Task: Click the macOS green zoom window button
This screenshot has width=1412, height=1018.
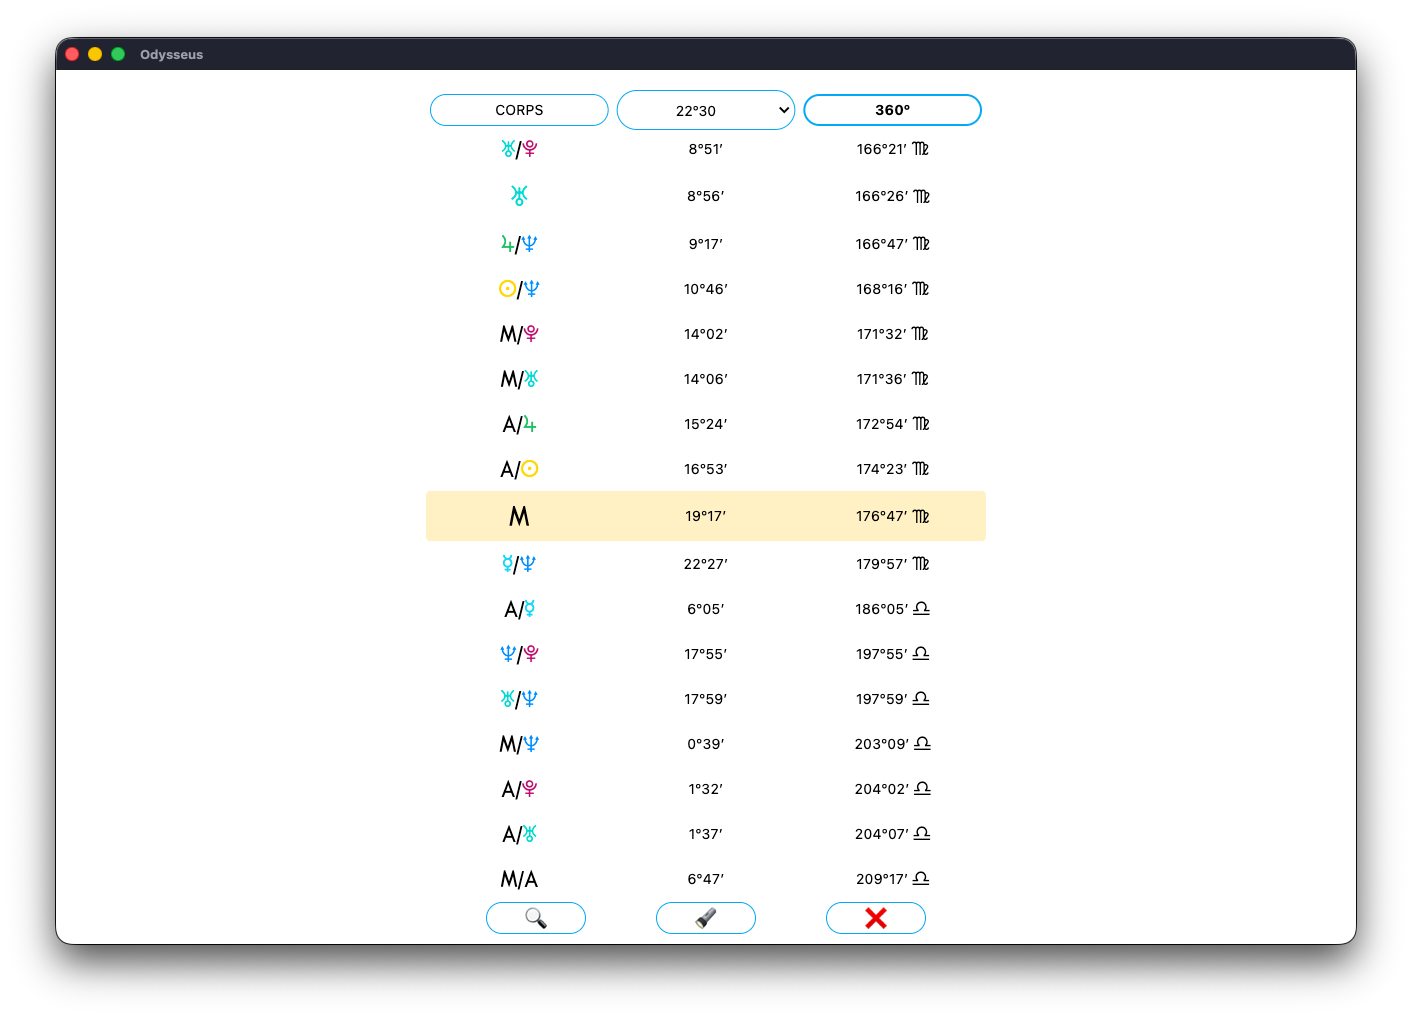Action: tap(118, 54)
